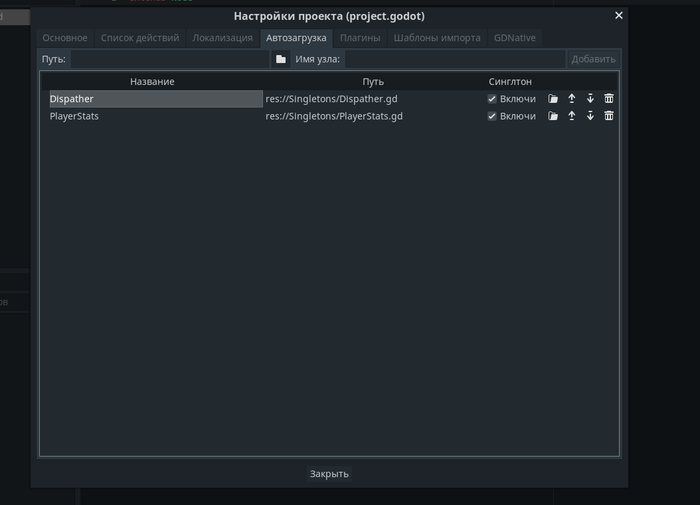Click the Добавить button

click(x=593, y=59)
